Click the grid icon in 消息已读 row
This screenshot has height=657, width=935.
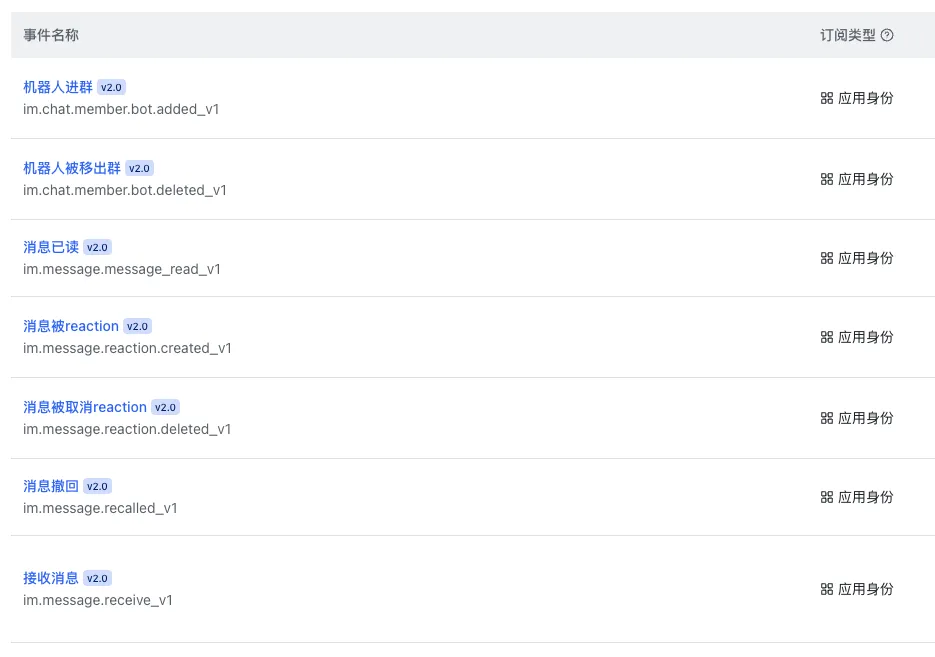(826, 258)
